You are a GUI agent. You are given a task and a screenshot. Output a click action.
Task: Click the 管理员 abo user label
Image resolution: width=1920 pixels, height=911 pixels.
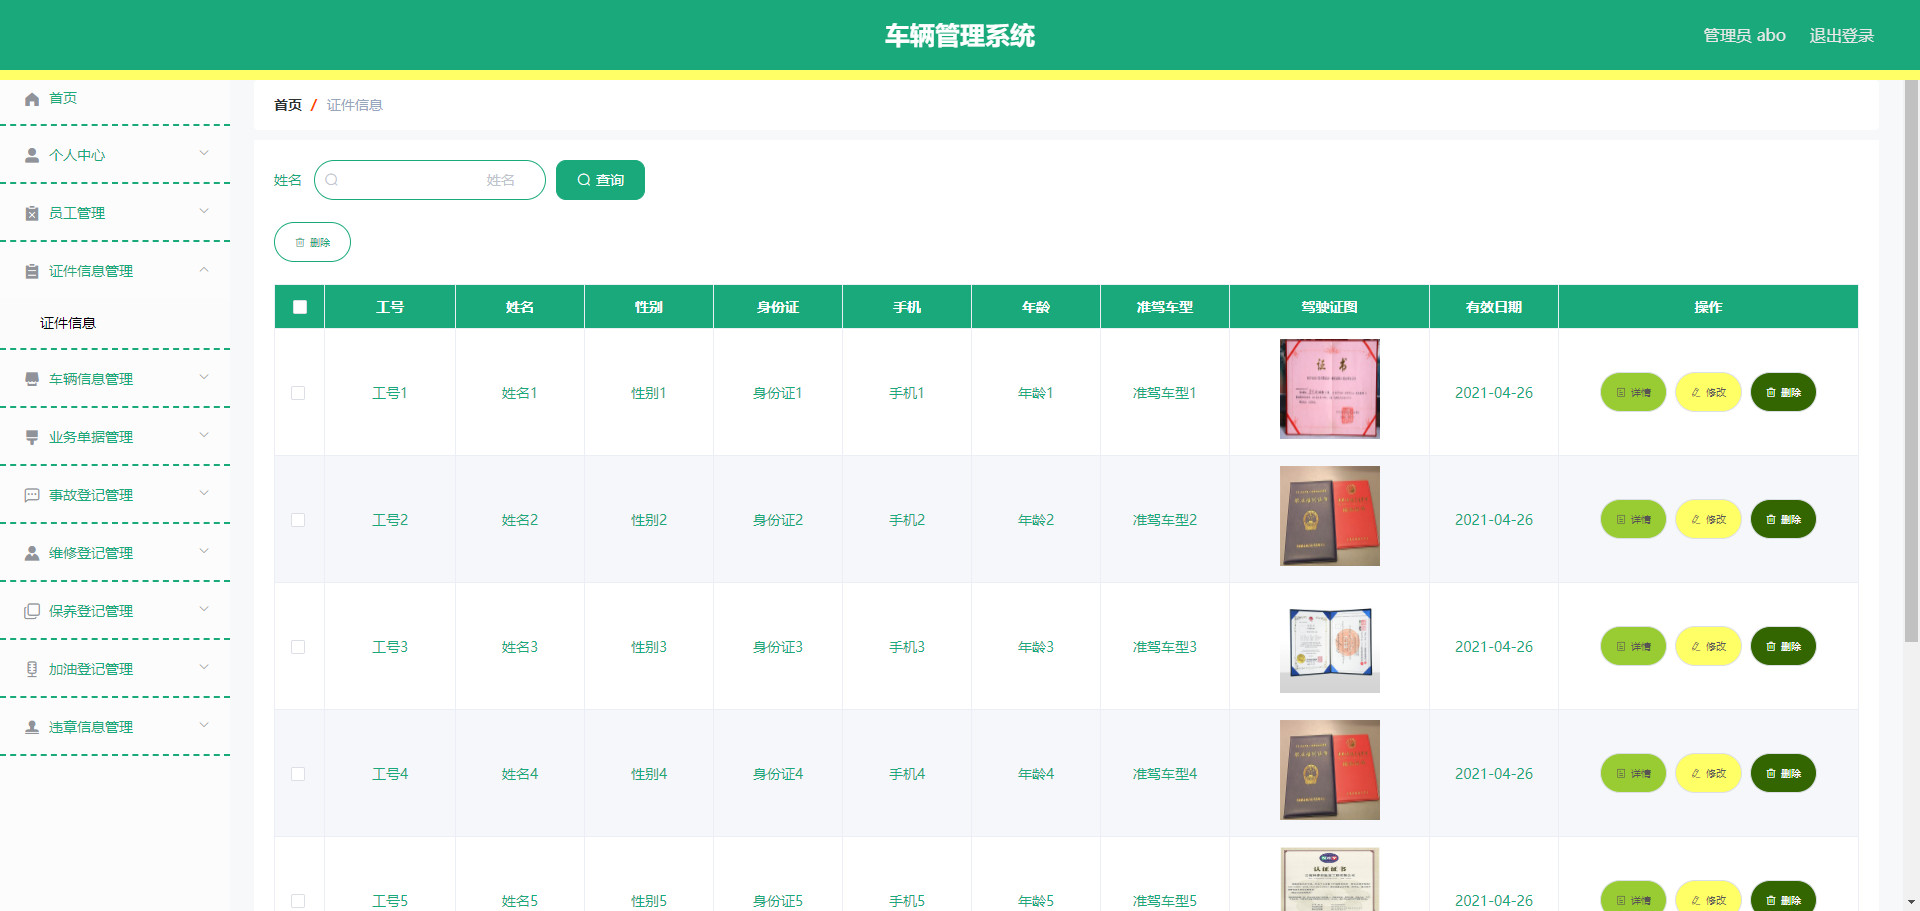point(1744,35)
